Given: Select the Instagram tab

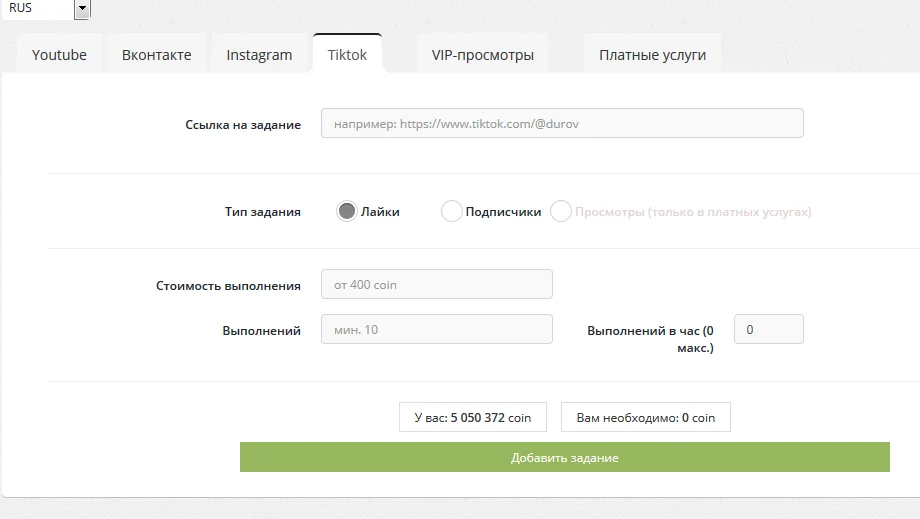Looking at the screenshot, I should [259, 55].
